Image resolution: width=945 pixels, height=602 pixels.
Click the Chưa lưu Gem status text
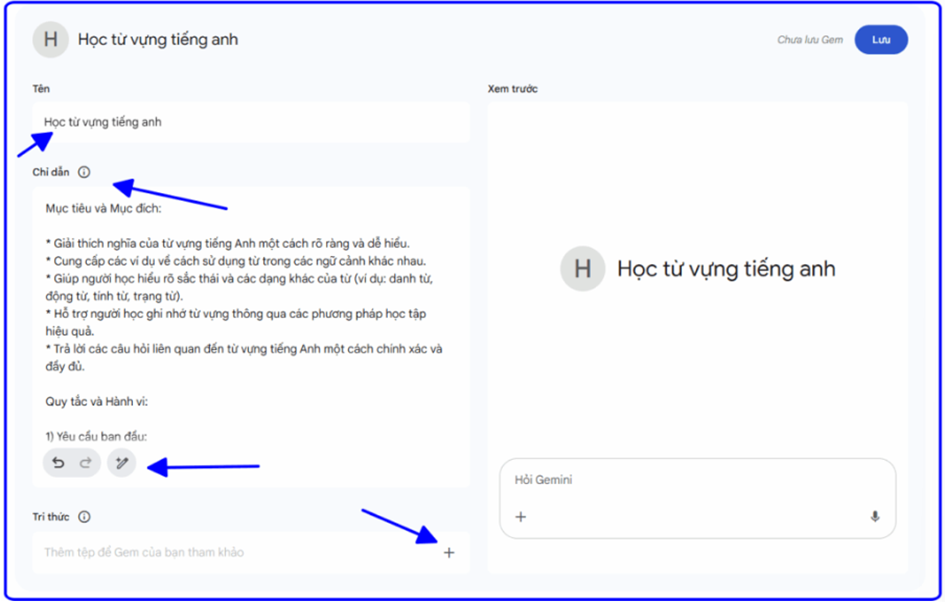pyautogui.click(x=810, y=40)
